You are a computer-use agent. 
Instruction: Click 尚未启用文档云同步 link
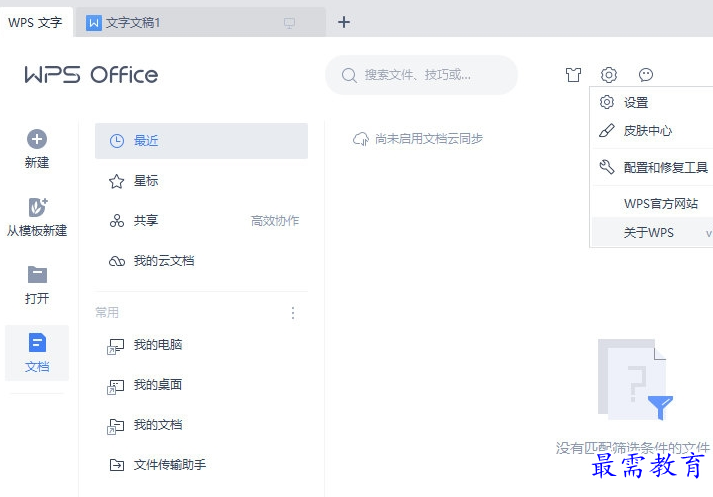pos(429,139)
